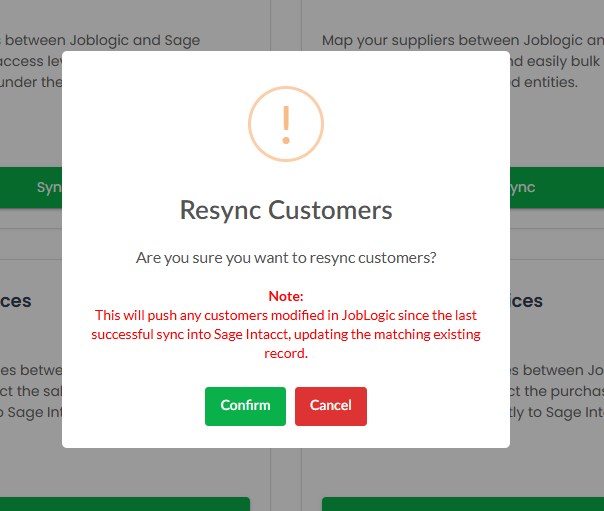Click the red note about pushing modified customers
The height and width of the screenshot is (511, 604).
coord(286,334)
